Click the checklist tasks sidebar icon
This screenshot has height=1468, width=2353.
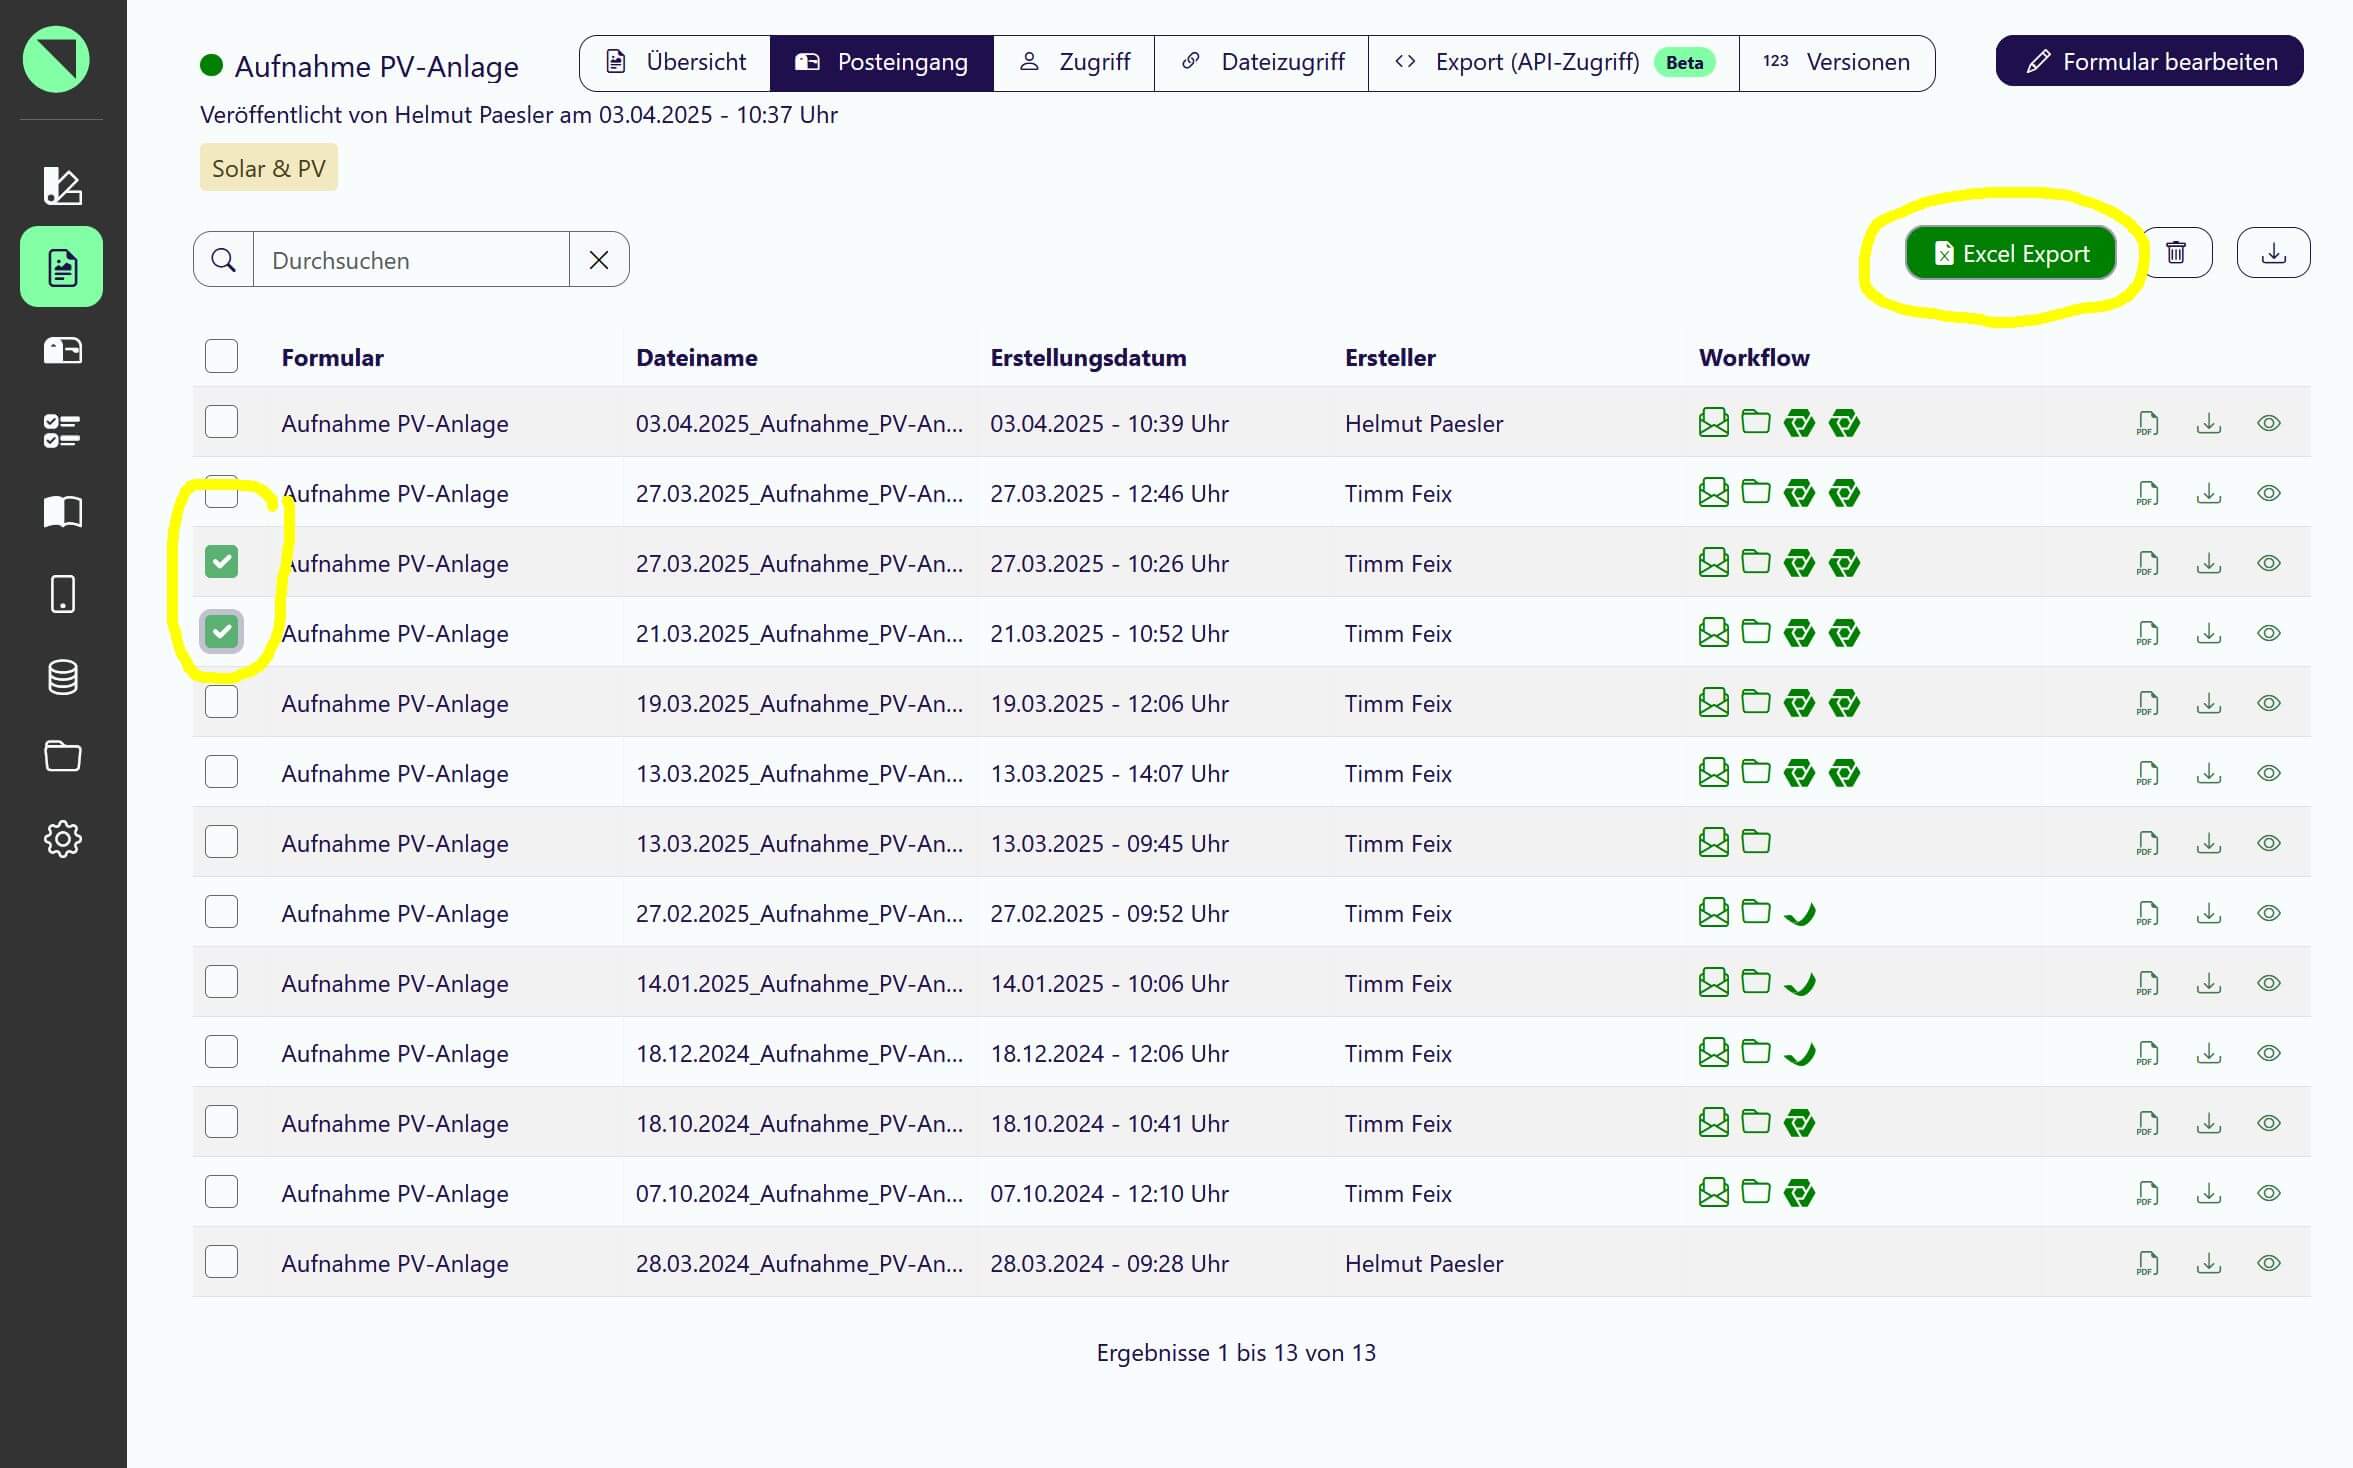62,431
